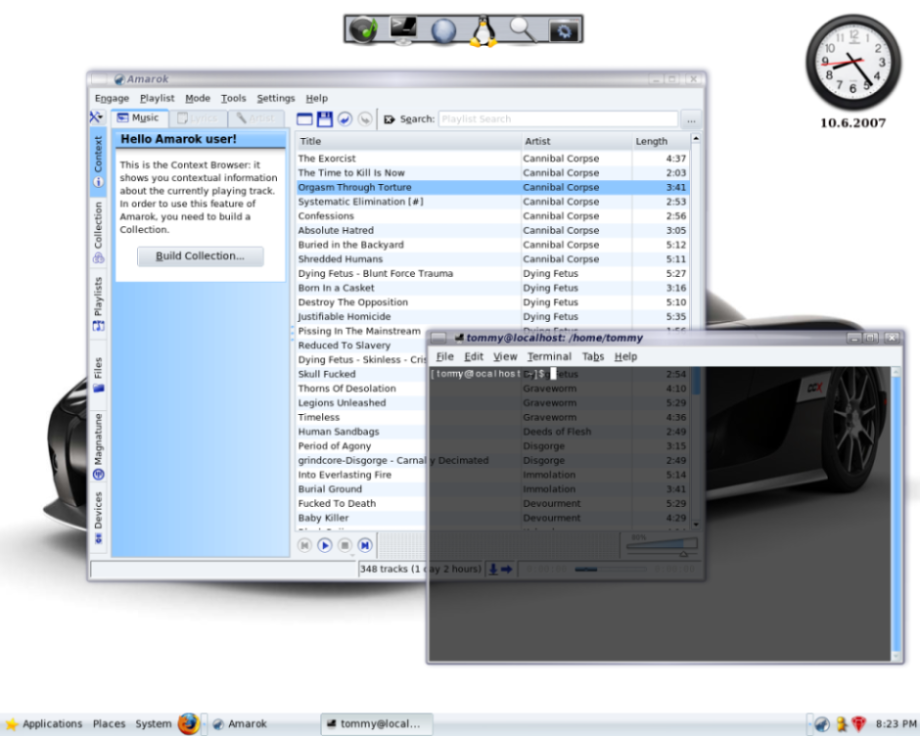Open the magnifying glass dock icon
The height and width of the screenshot is (736, 920).
click(x=522, y=29)
